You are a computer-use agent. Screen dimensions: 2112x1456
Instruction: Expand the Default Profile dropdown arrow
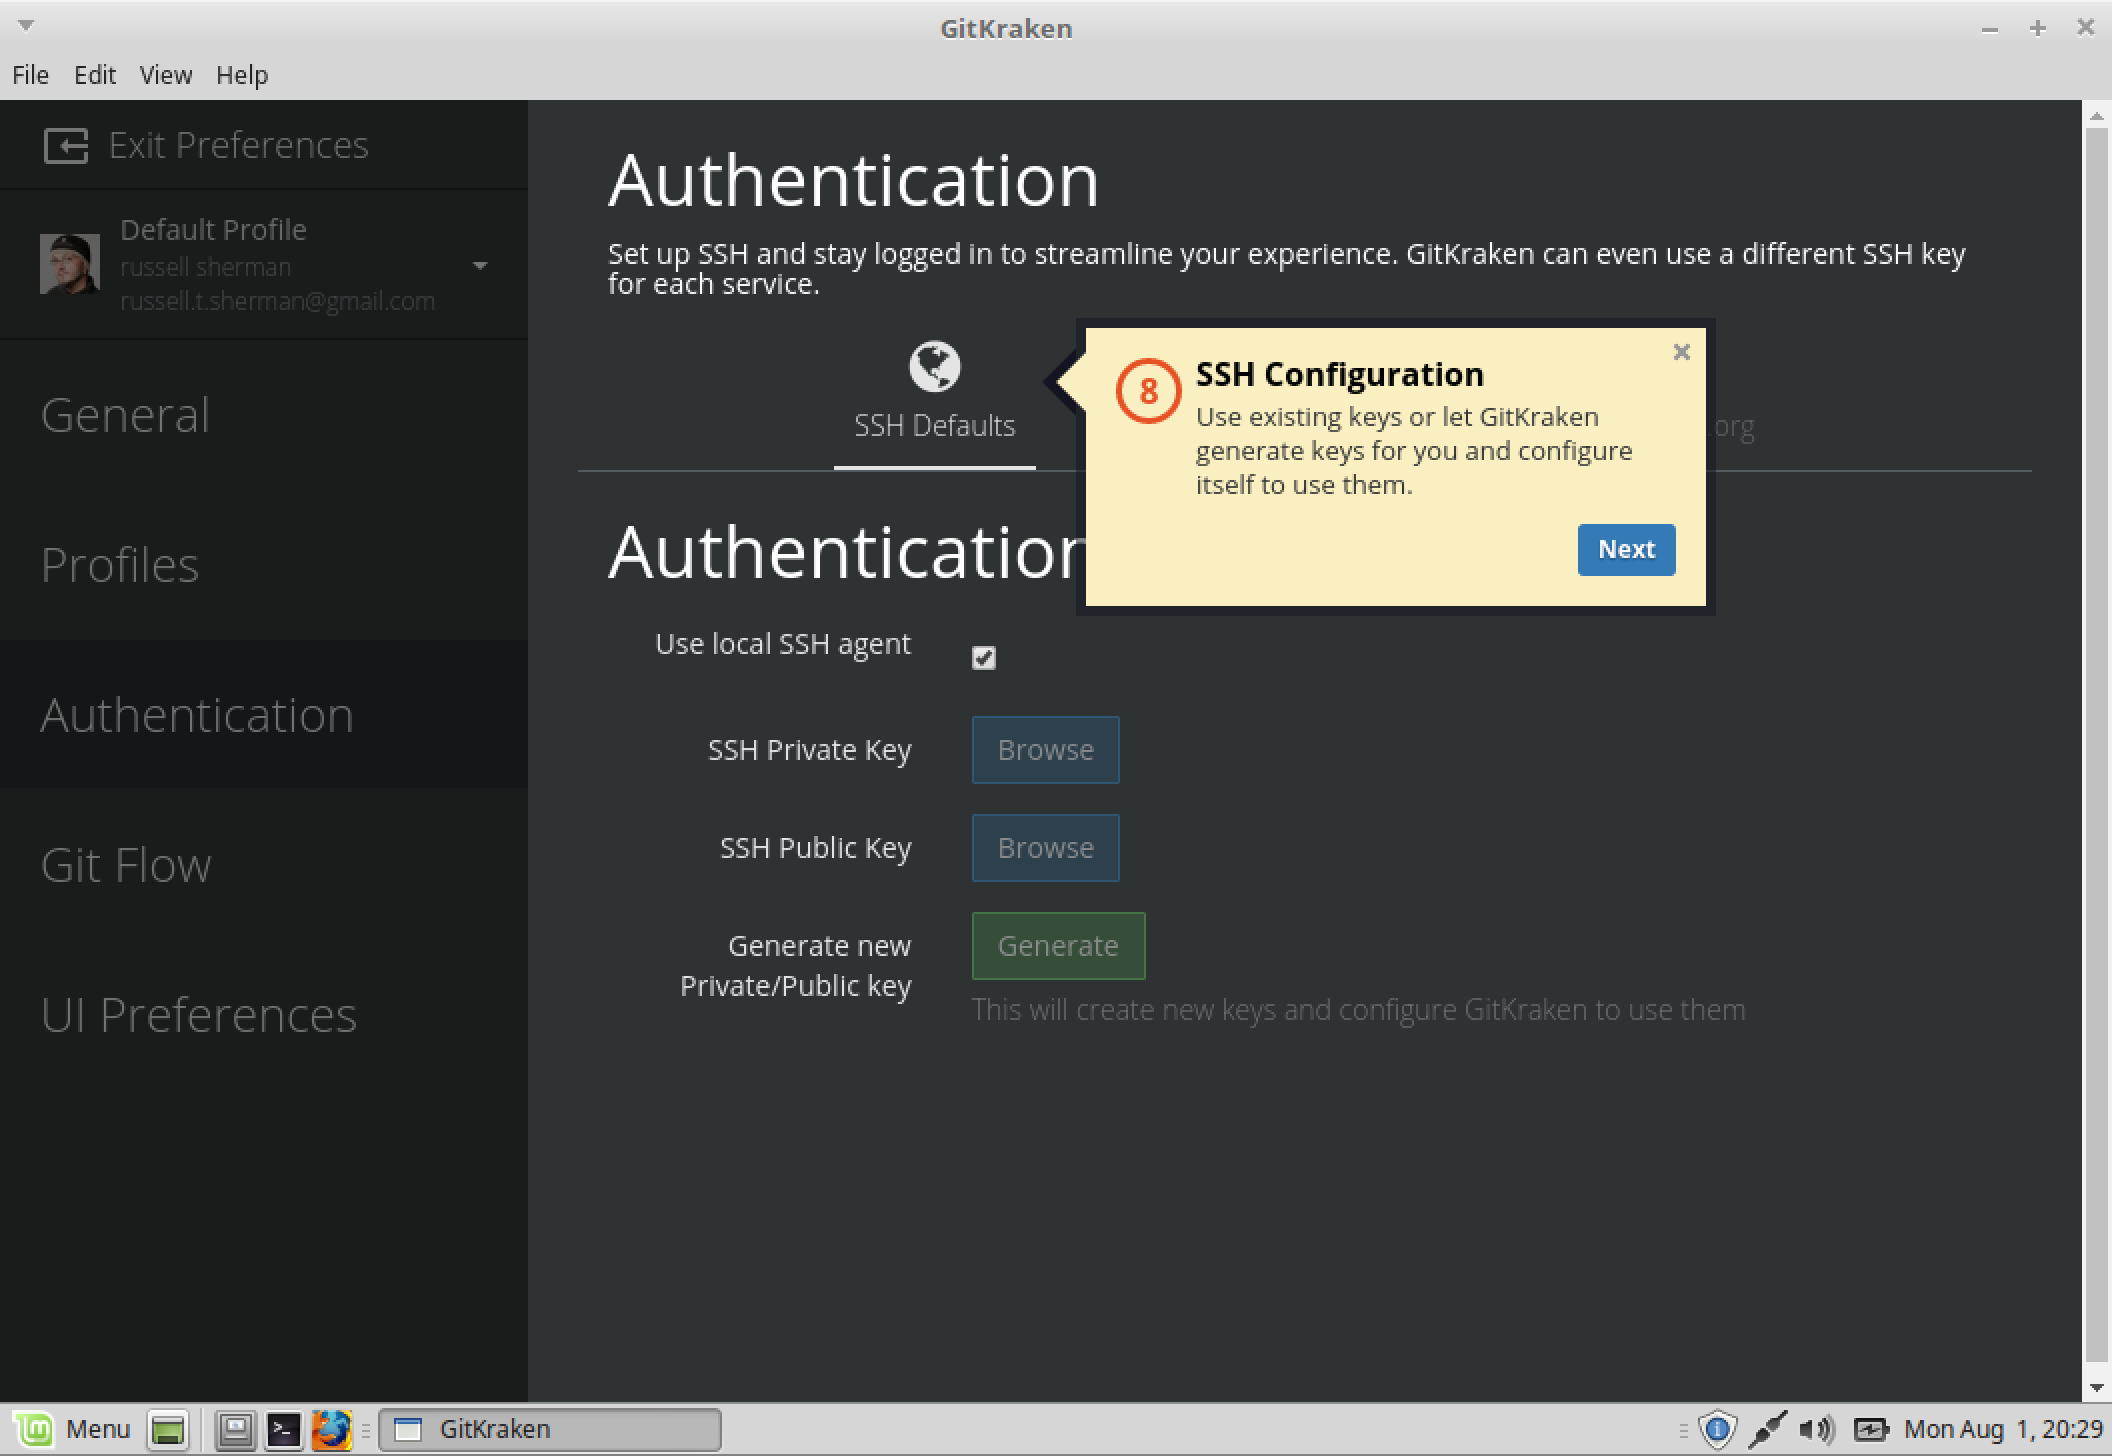pos(480,265)
